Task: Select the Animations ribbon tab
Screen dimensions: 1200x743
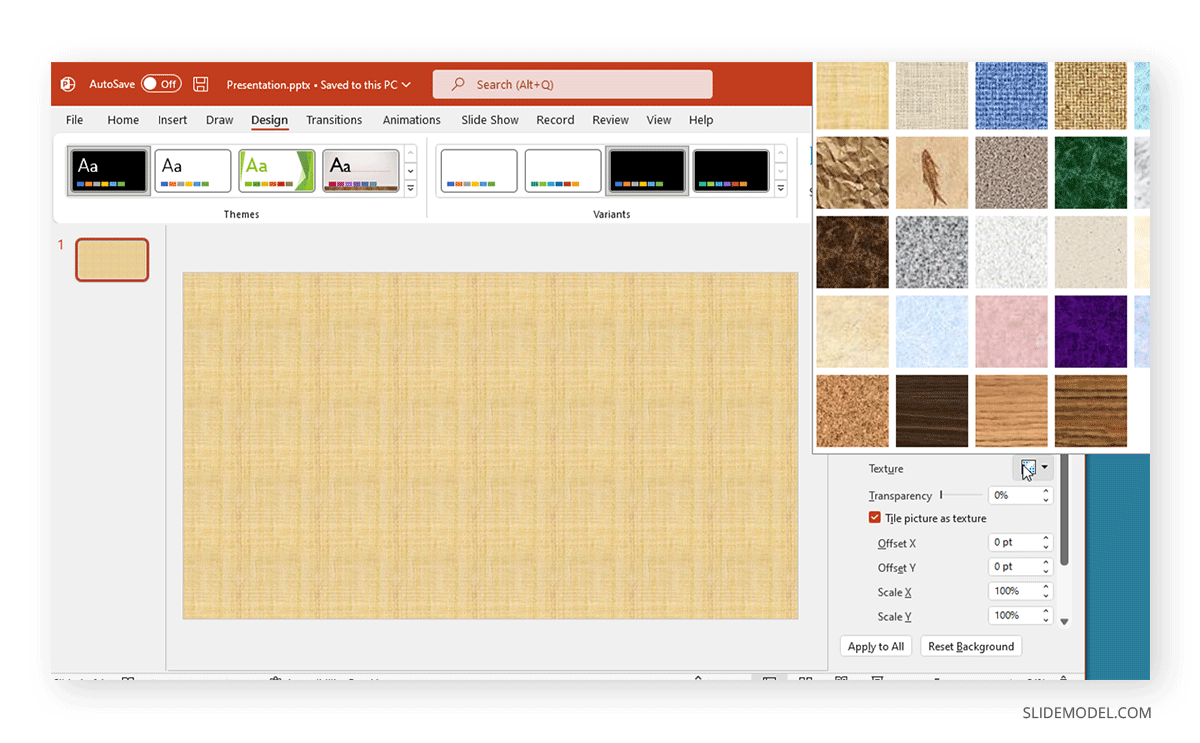Action: coord(411,119)
